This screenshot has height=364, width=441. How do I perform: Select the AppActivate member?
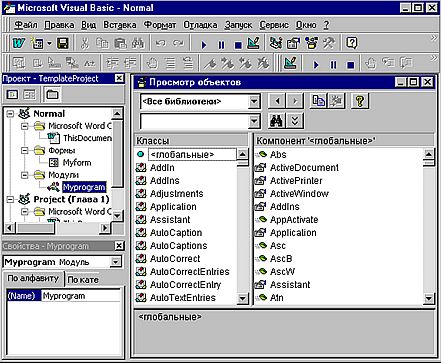[294, 220]
